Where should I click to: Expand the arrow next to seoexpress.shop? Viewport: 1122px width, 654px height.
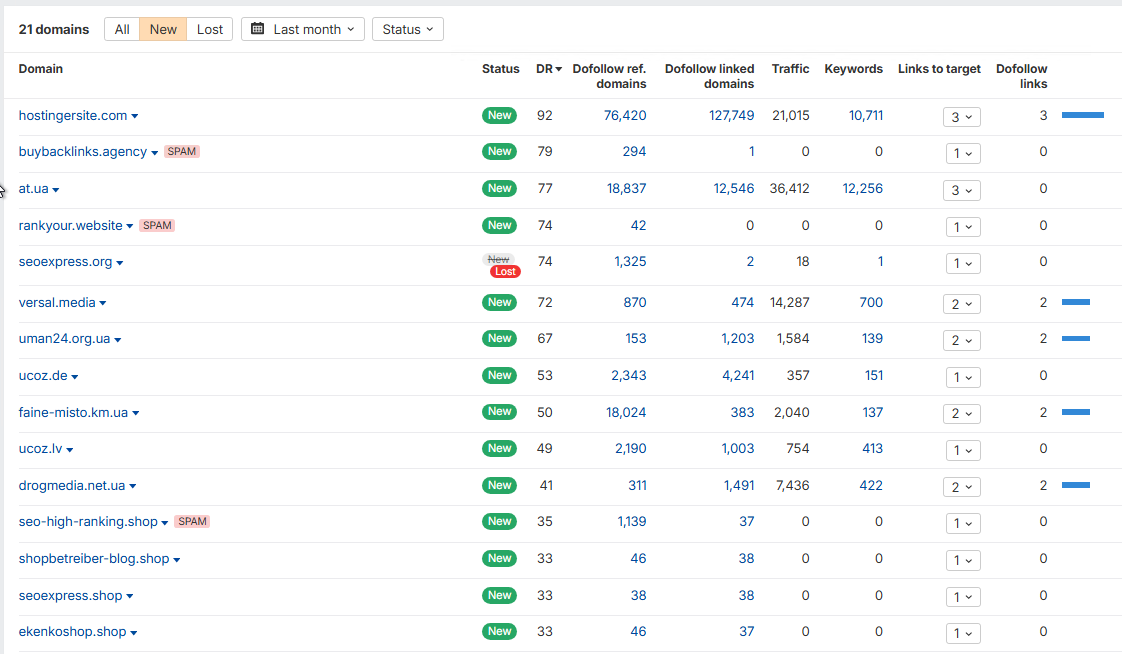(x=130, y=597)
